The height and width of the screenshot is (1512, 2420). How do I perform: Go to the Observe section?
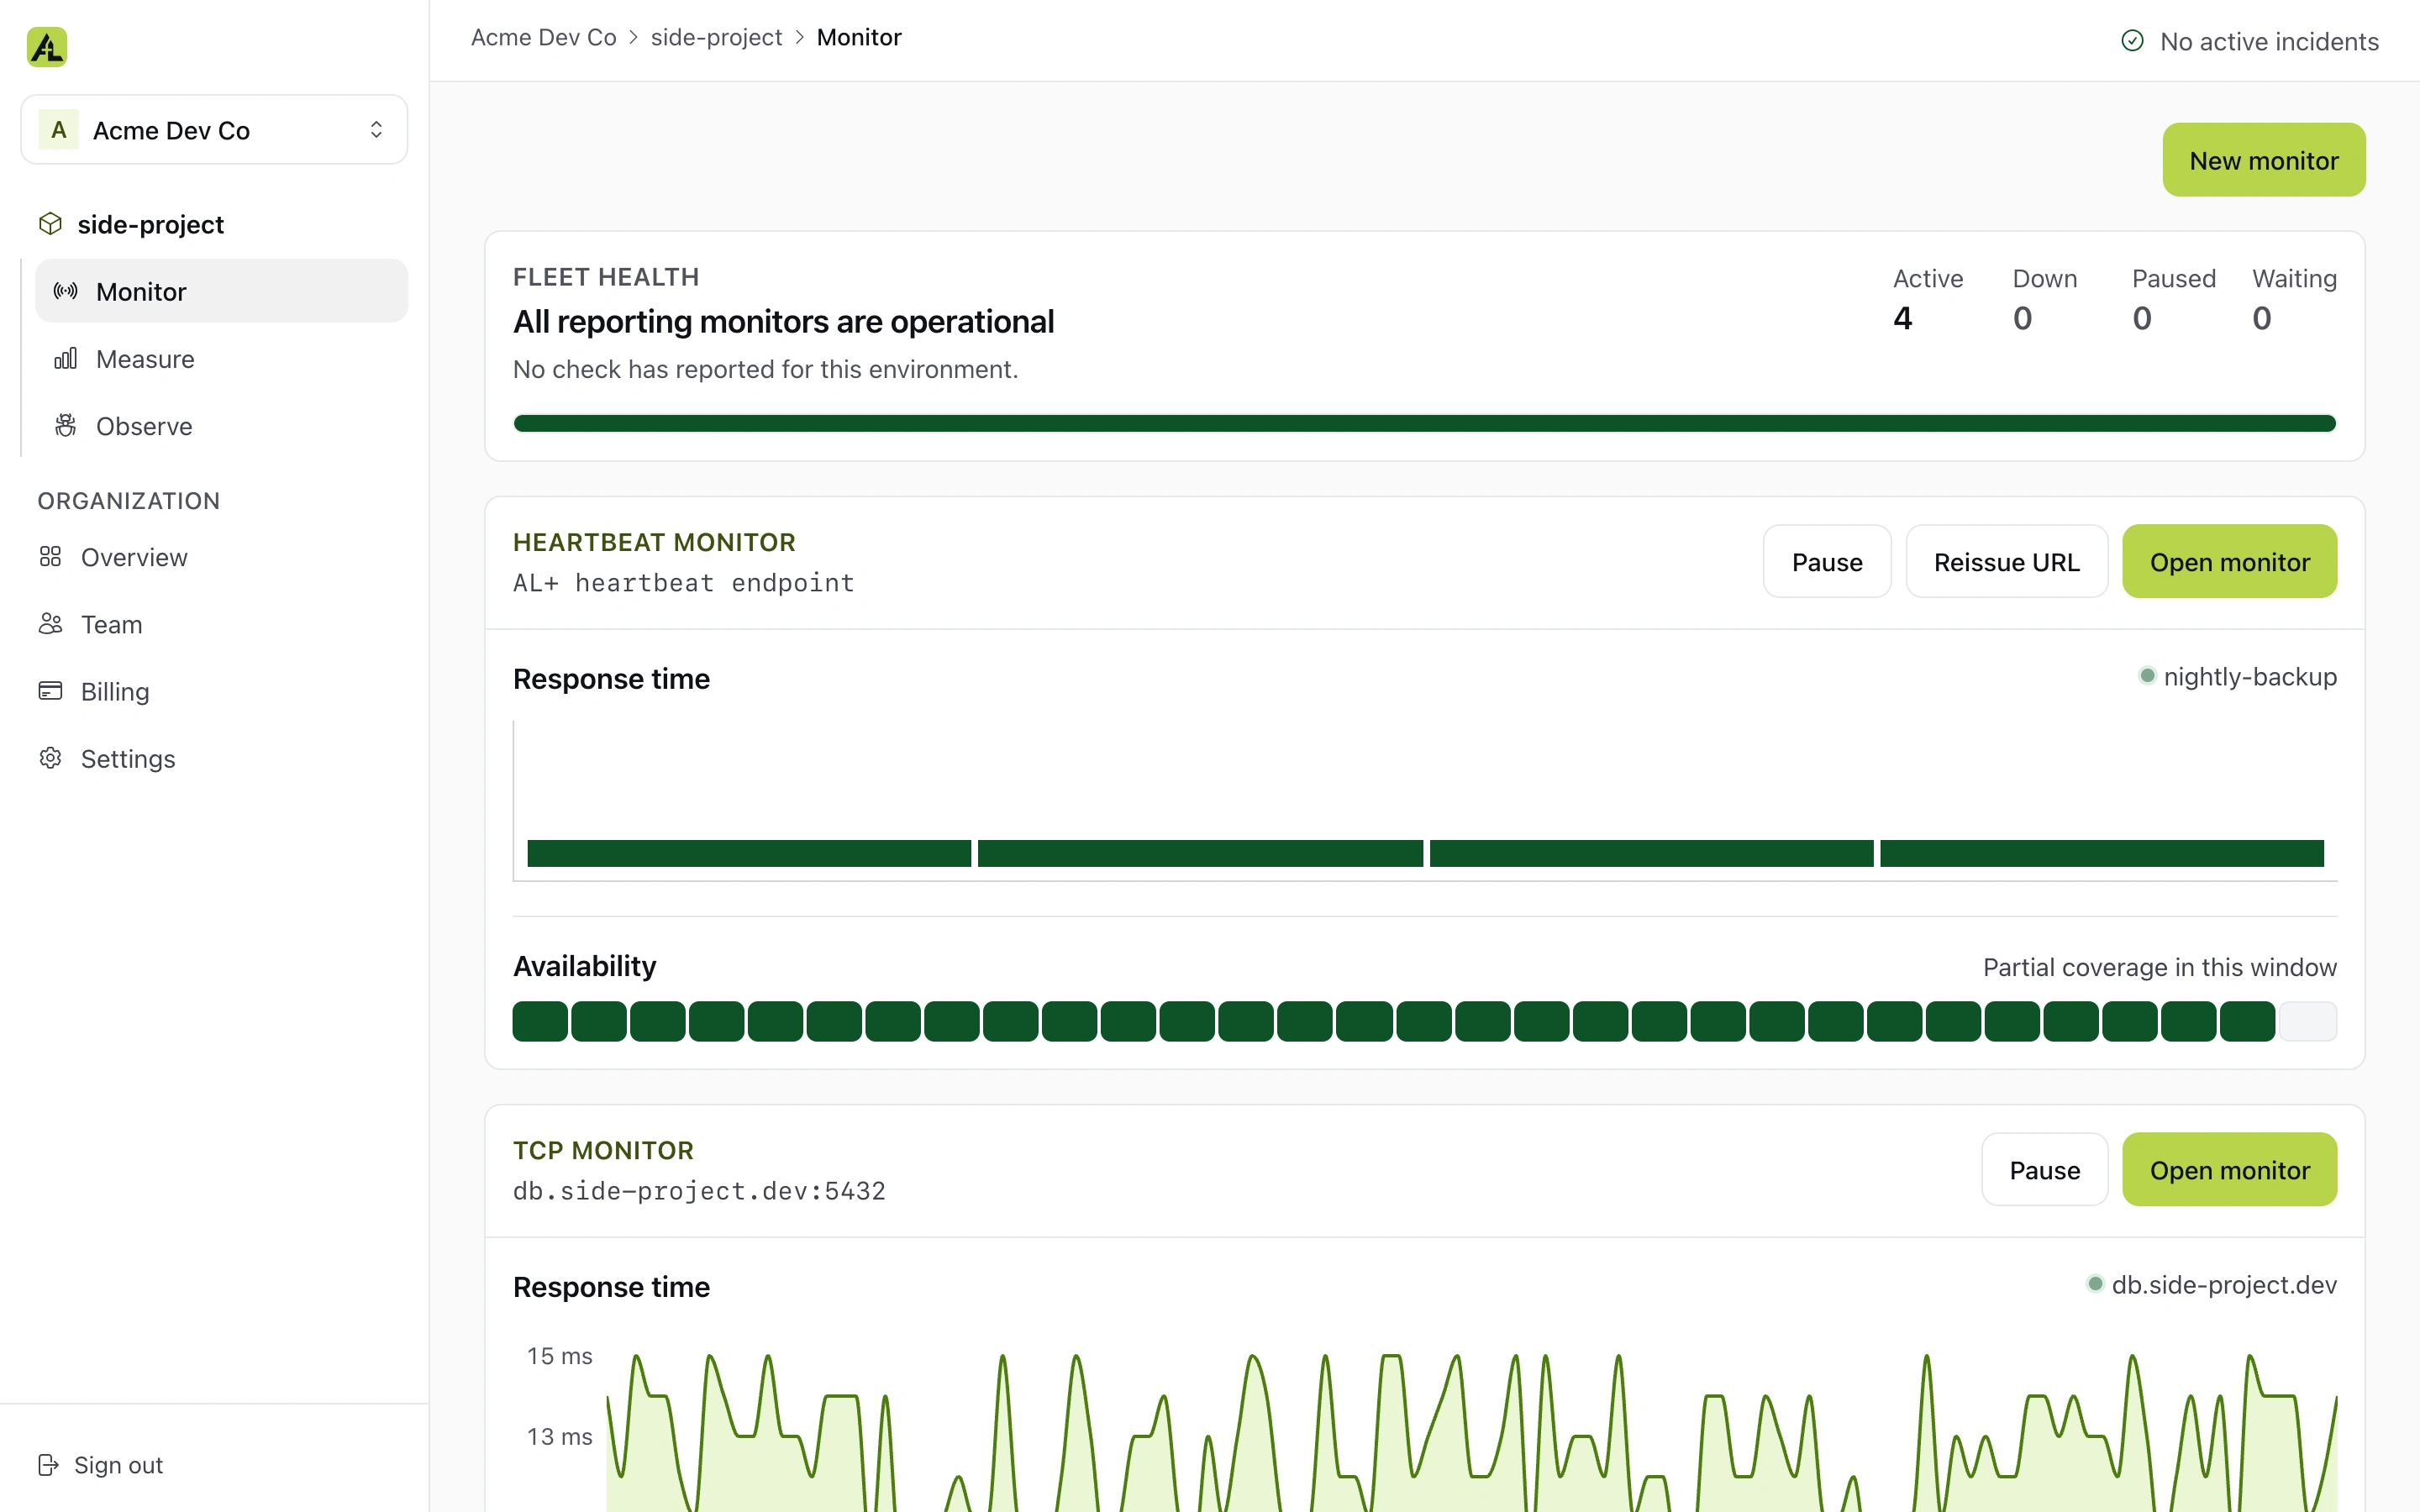(x=221, y=426)
